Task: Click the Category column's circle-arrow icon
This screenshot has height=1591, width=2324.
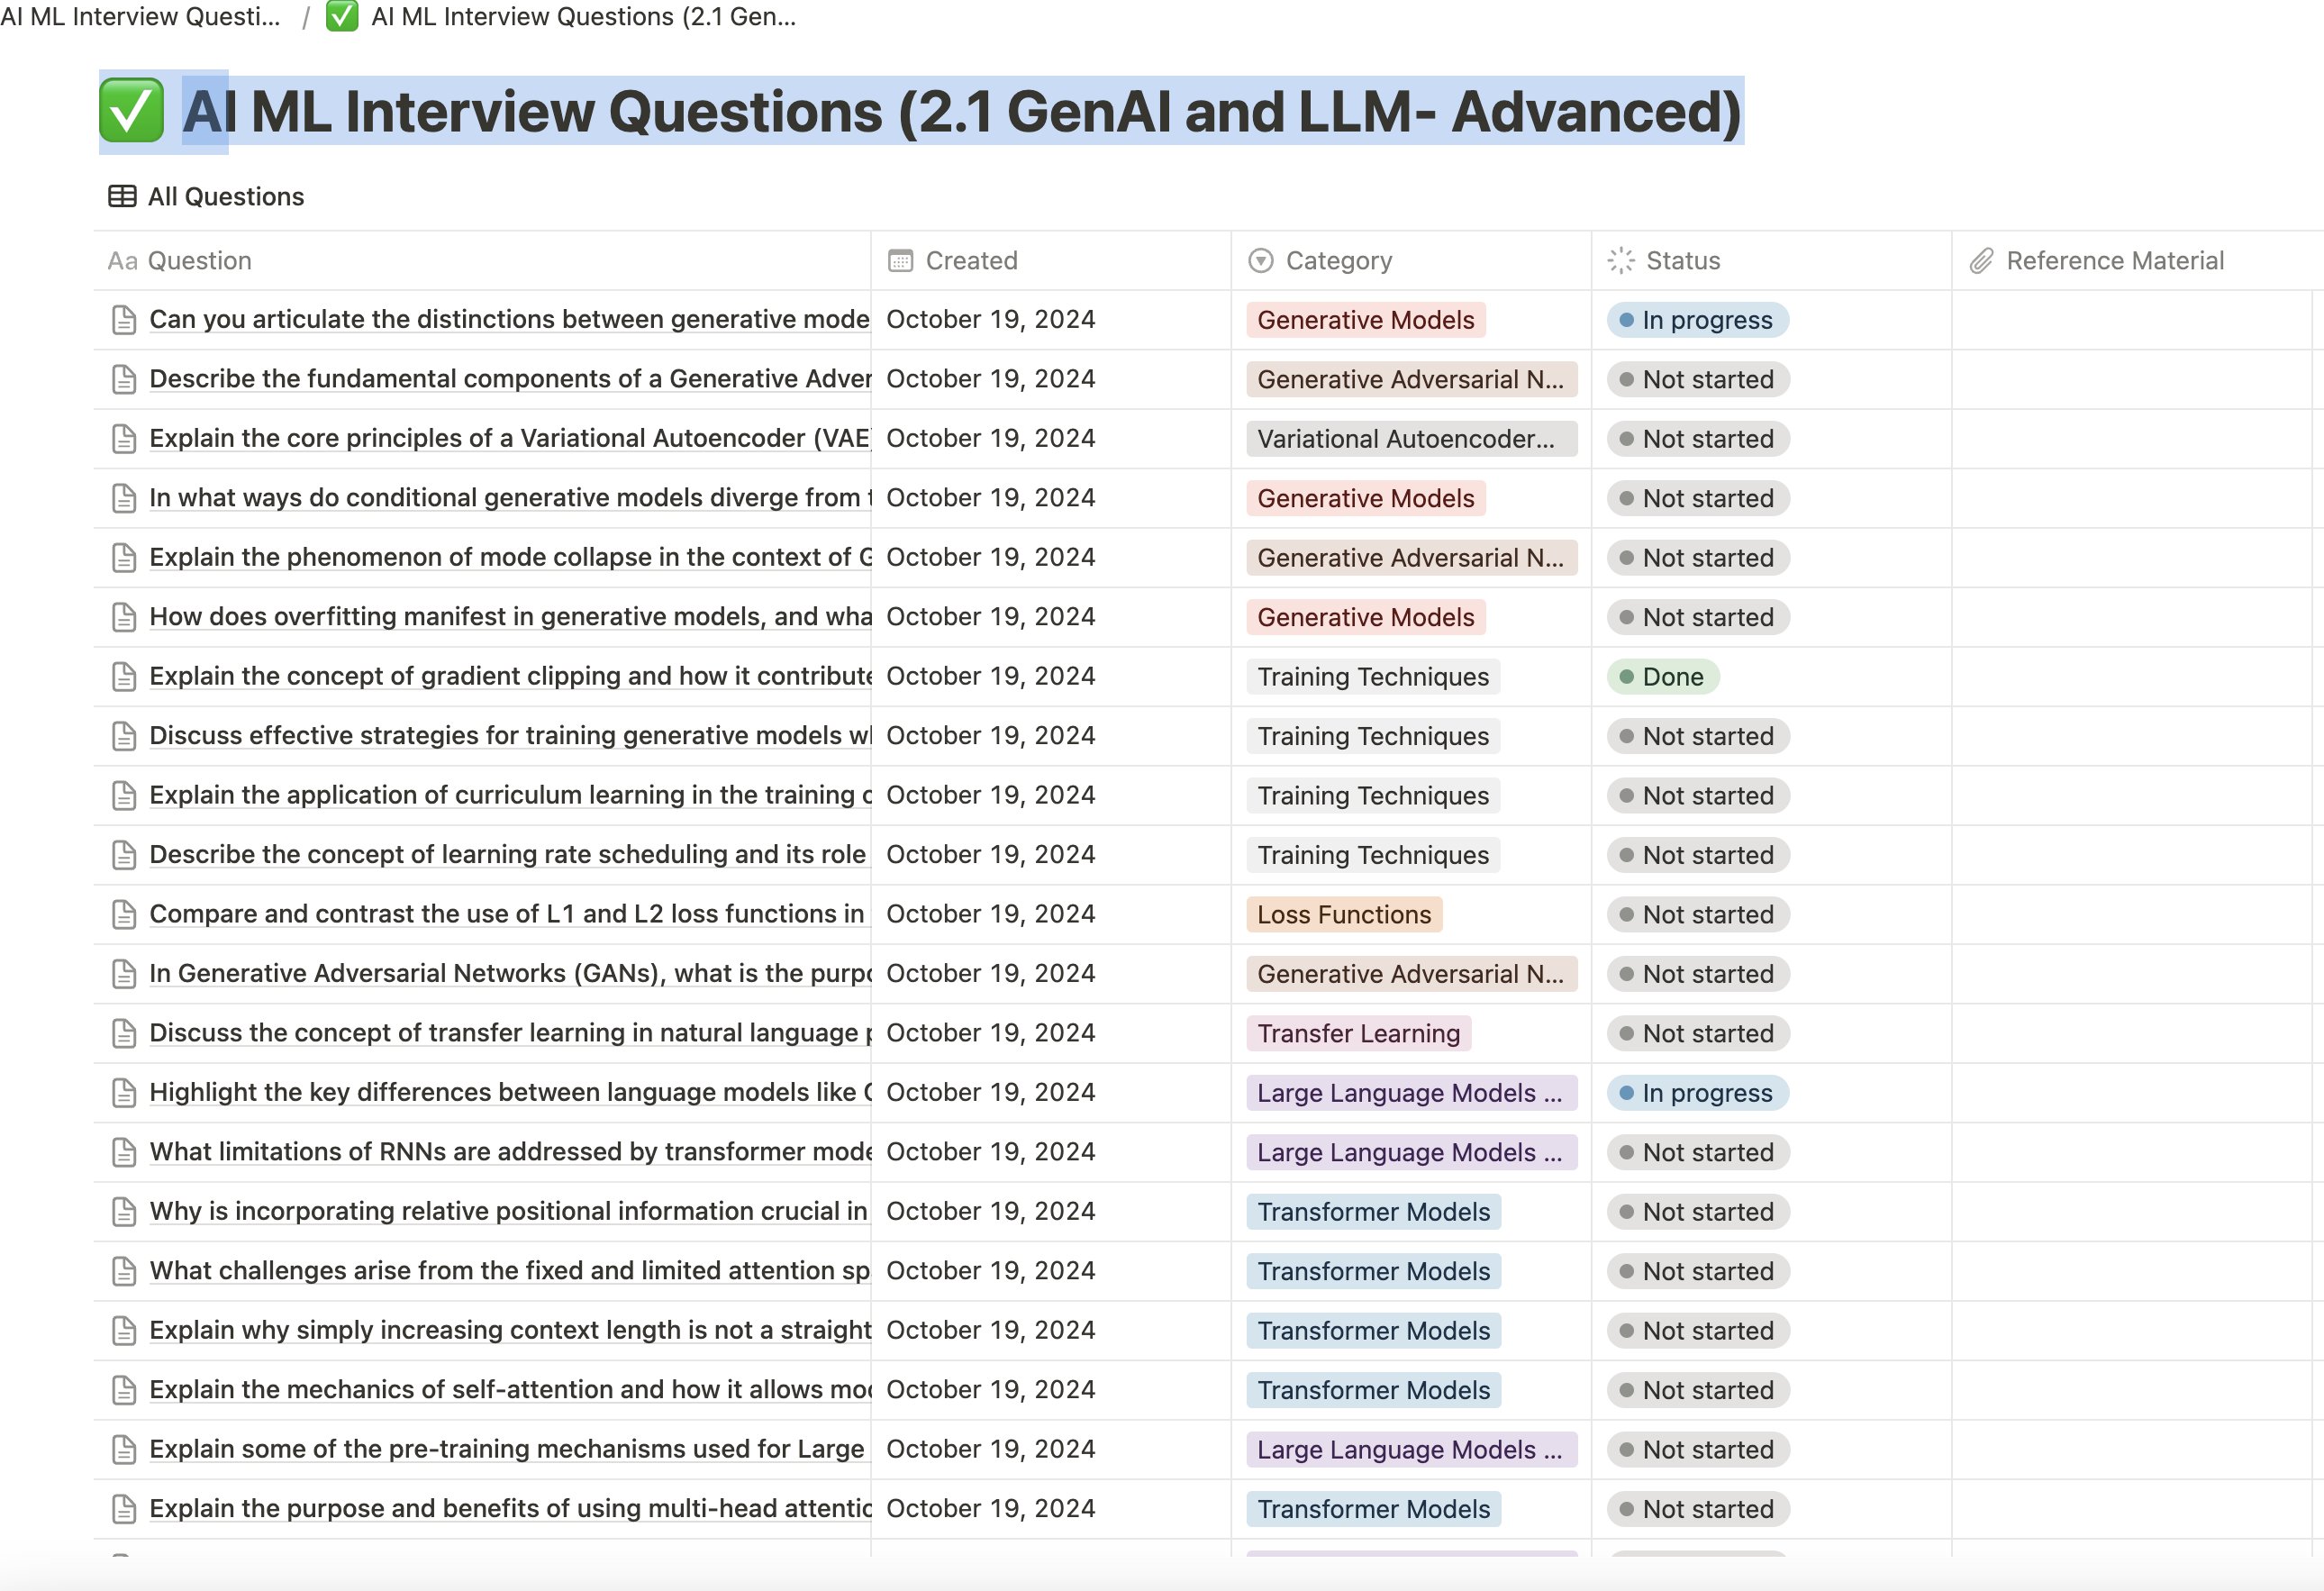Action: click(x=1261, y=261)
